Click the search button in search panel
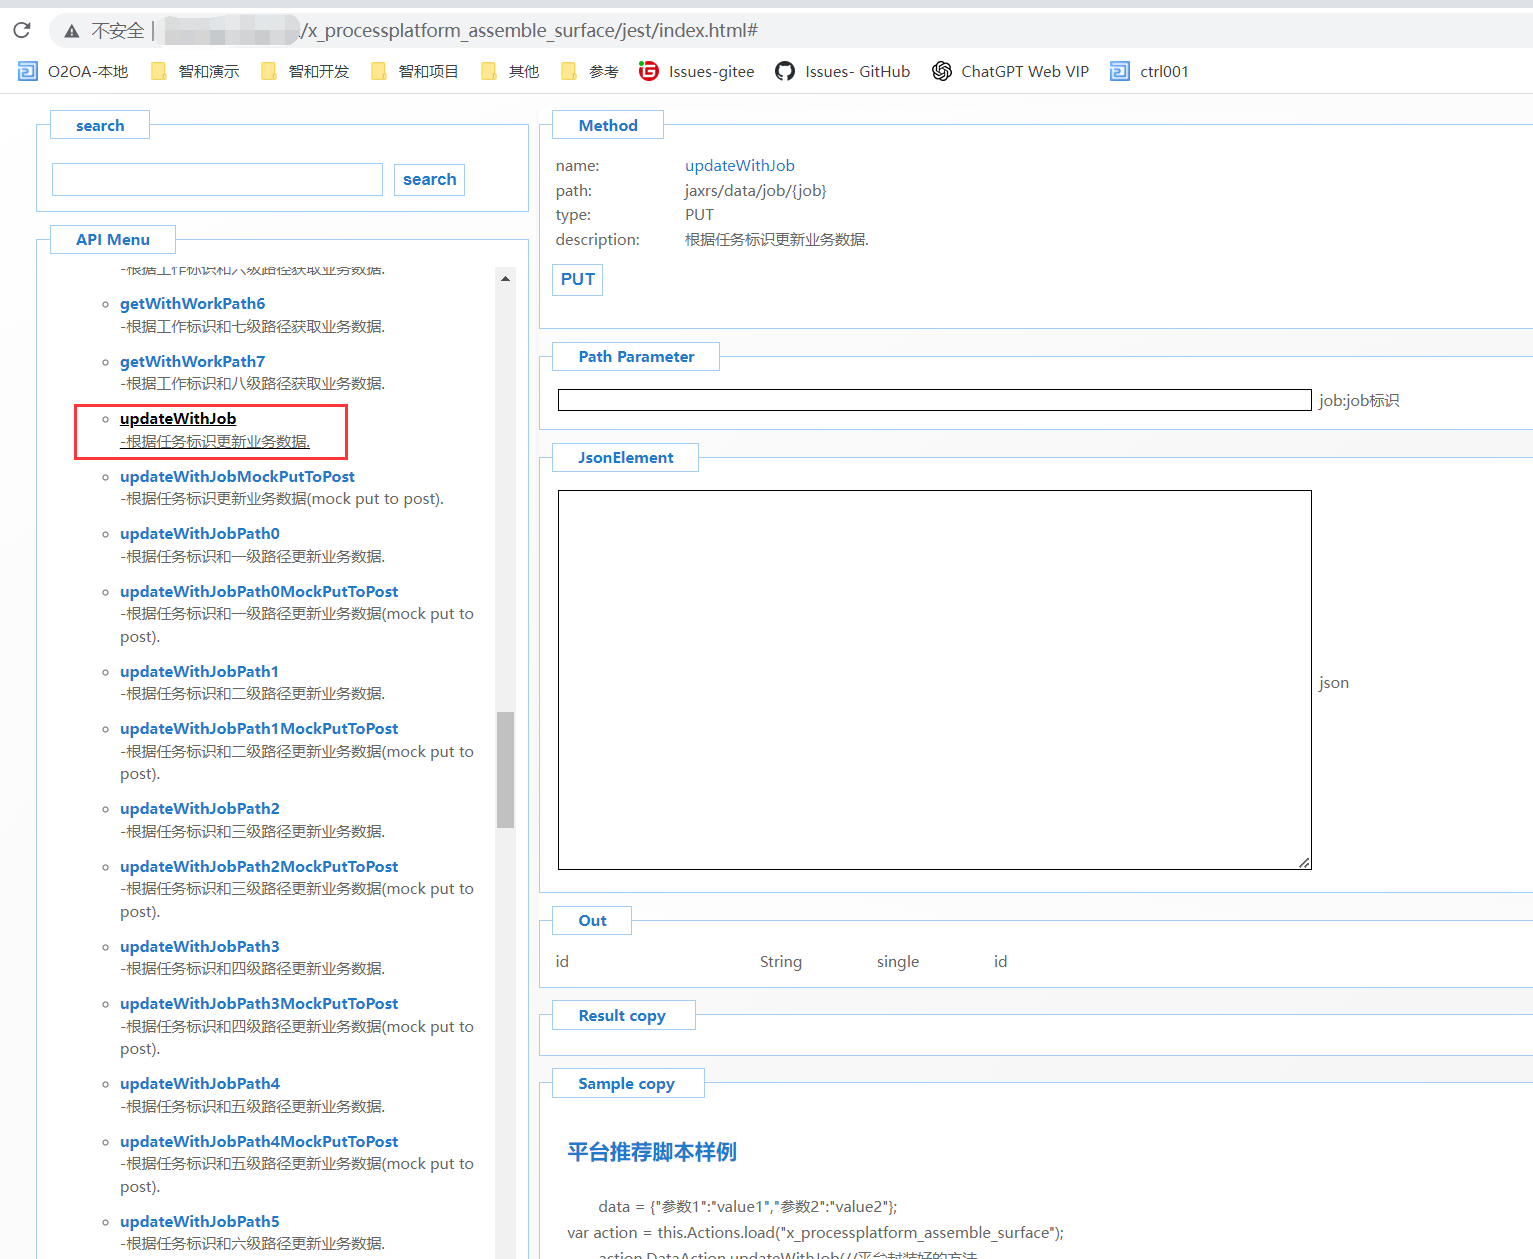The image size is (1533, 1259). (x=429, y=180)
